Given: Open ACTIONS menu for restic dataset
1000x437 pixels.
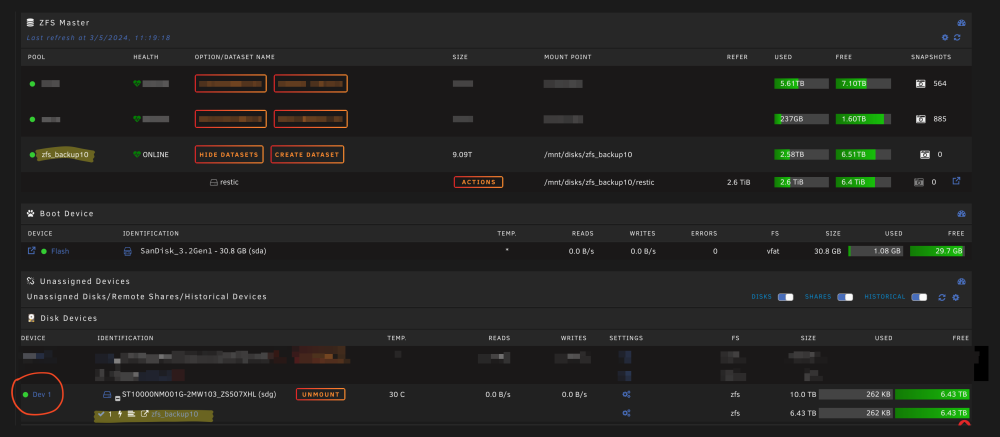Looking at the screenshot, I should click(x=478, y=182).
